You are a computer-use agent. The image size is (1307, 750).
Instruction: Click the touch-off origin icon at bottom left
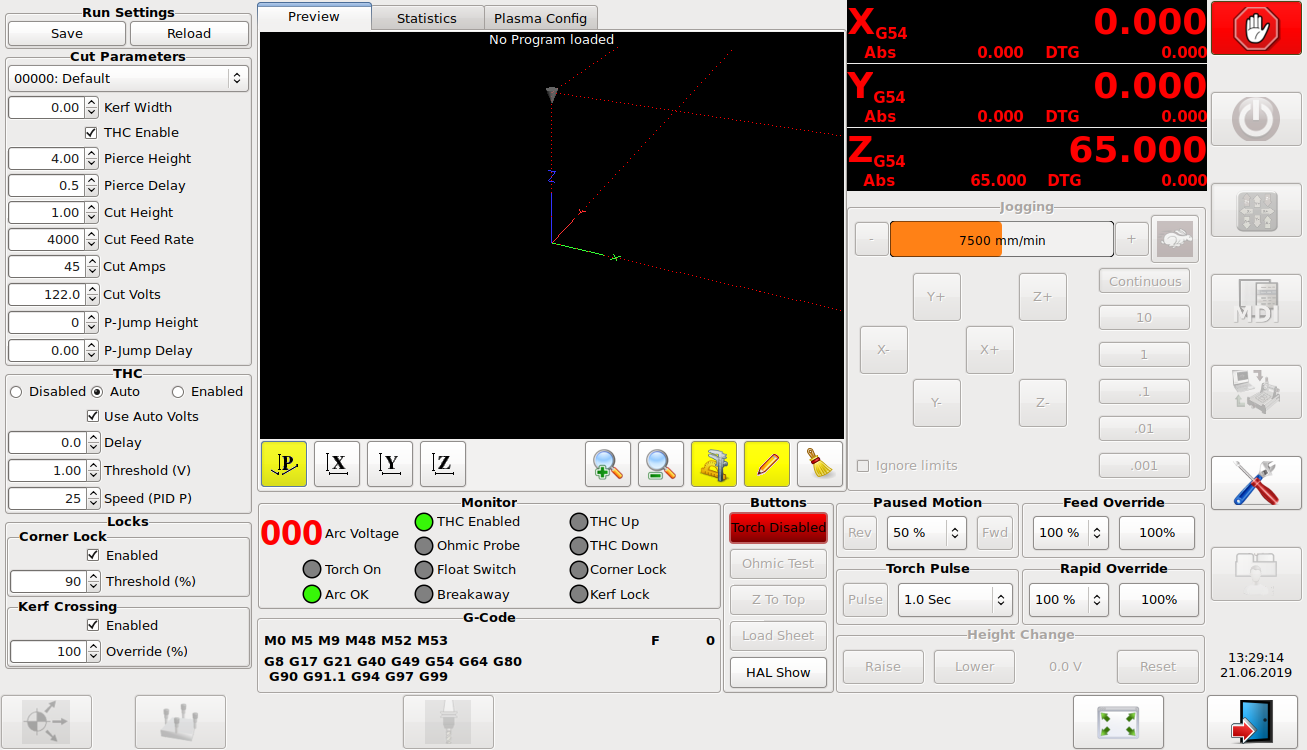tap(46, 722)
